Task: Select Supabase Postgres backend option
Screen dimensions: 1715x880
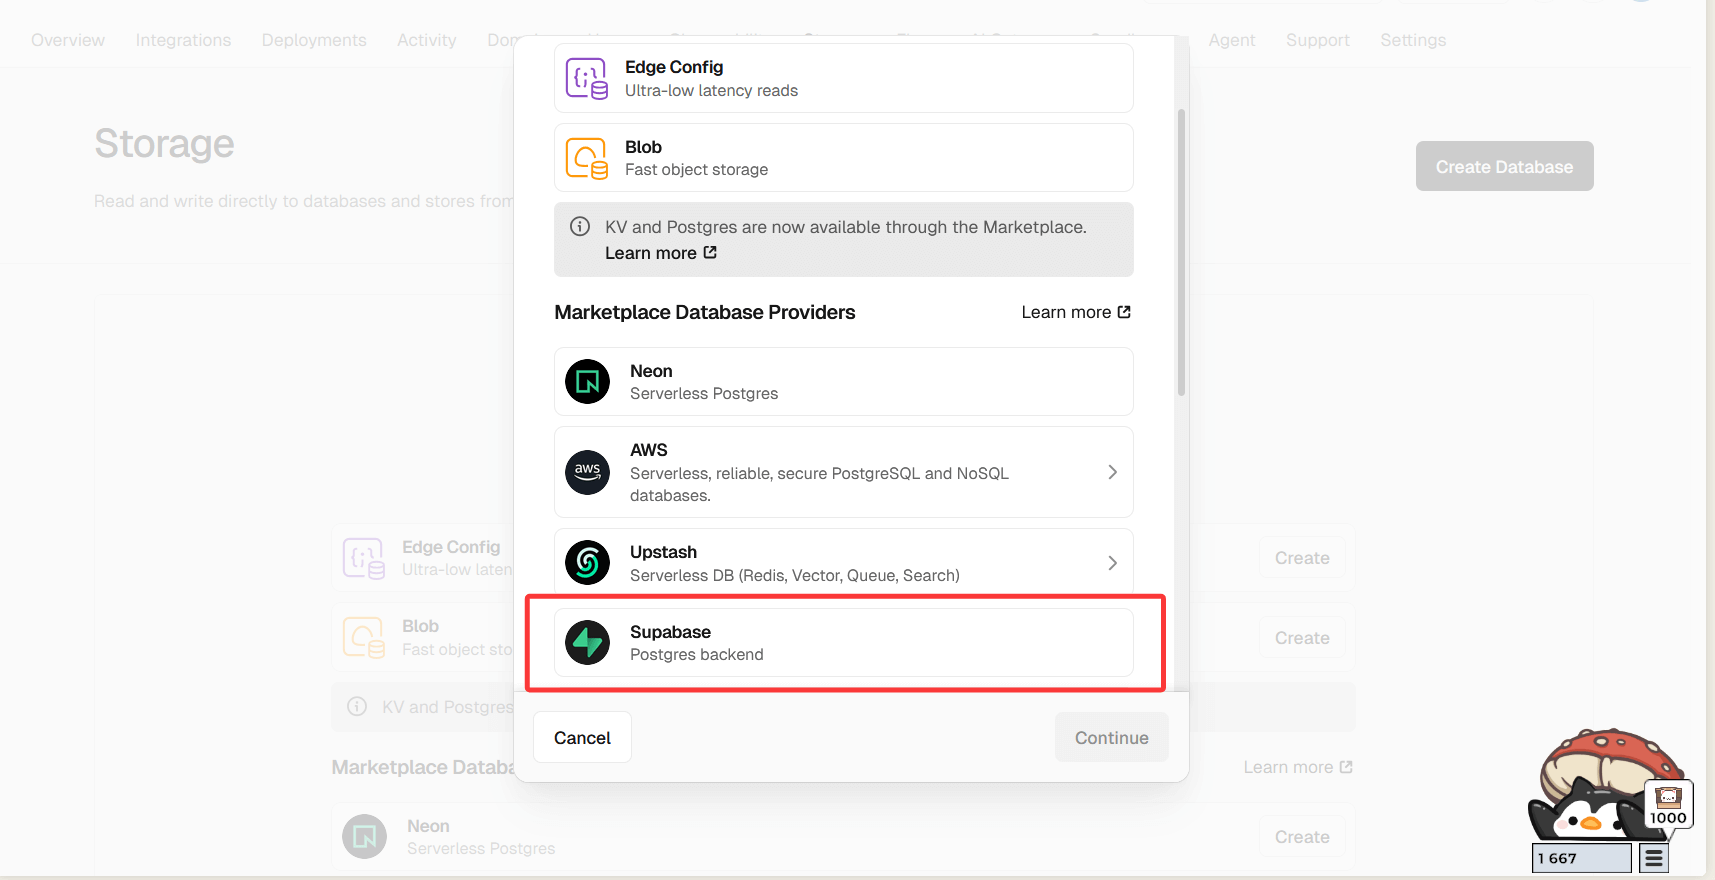Action: click(x=843, y=643)
